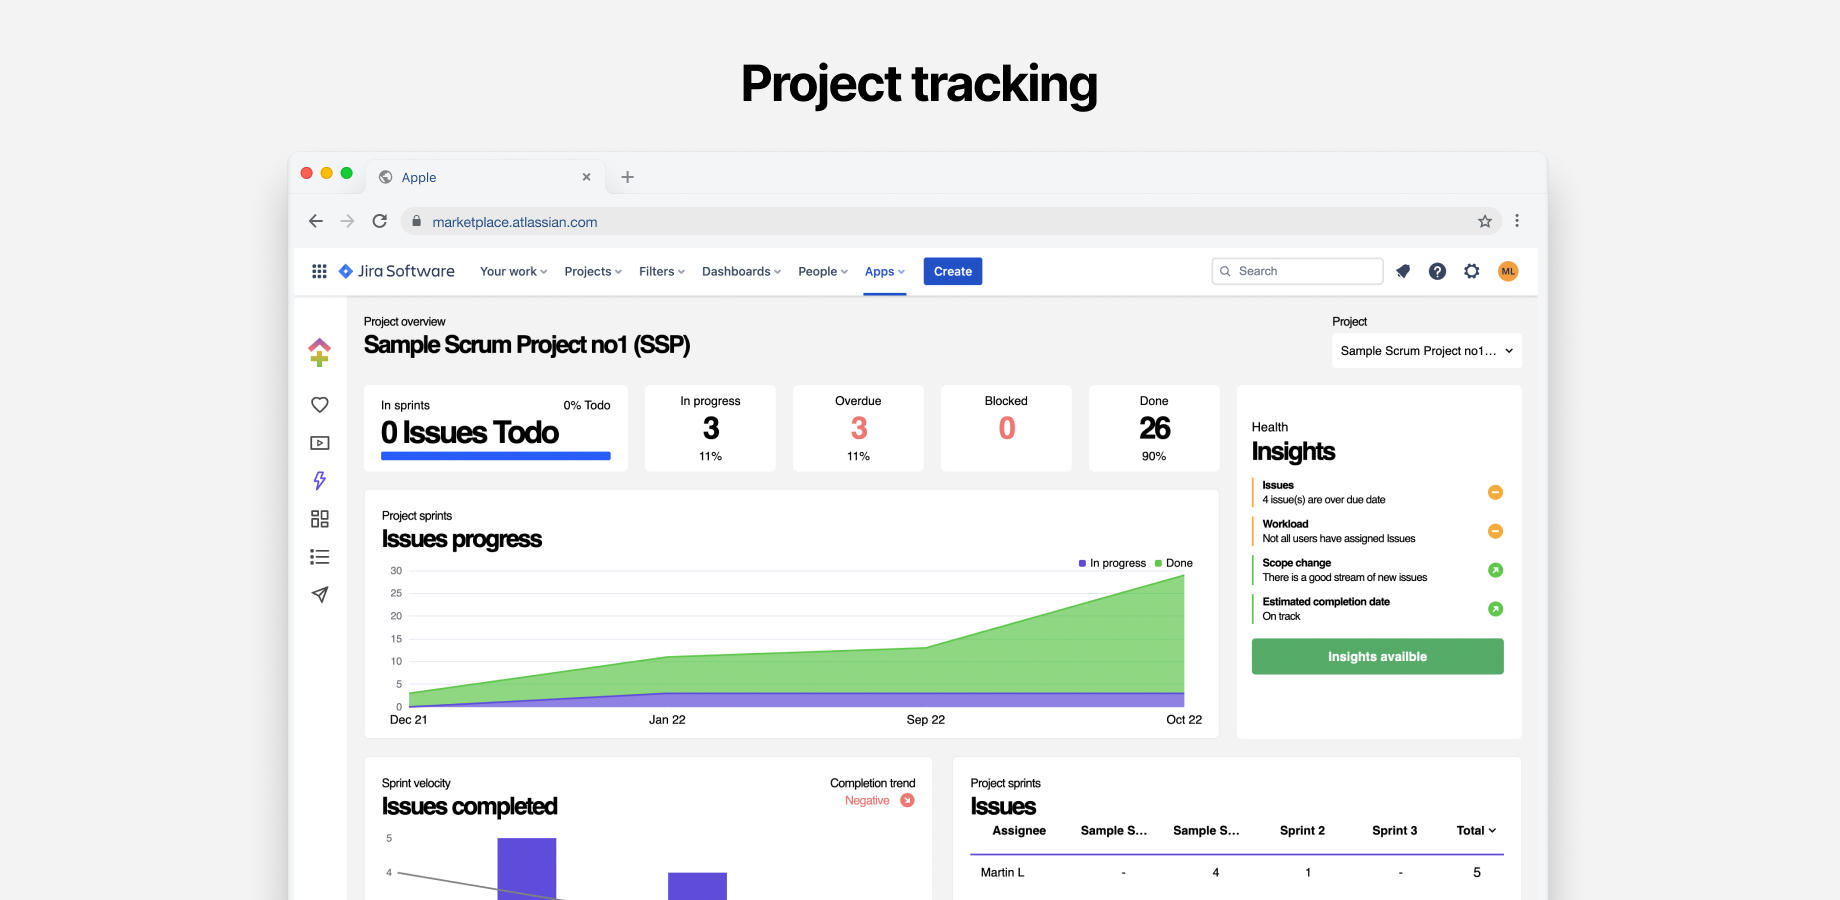Click the Jira Software logo
Viewport: 1840px width, 900px height.
click(396, 271)
